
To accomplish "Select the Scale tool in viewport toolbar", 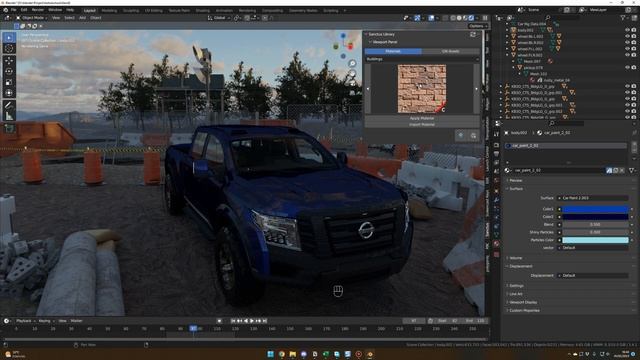I will coord(9,82).
